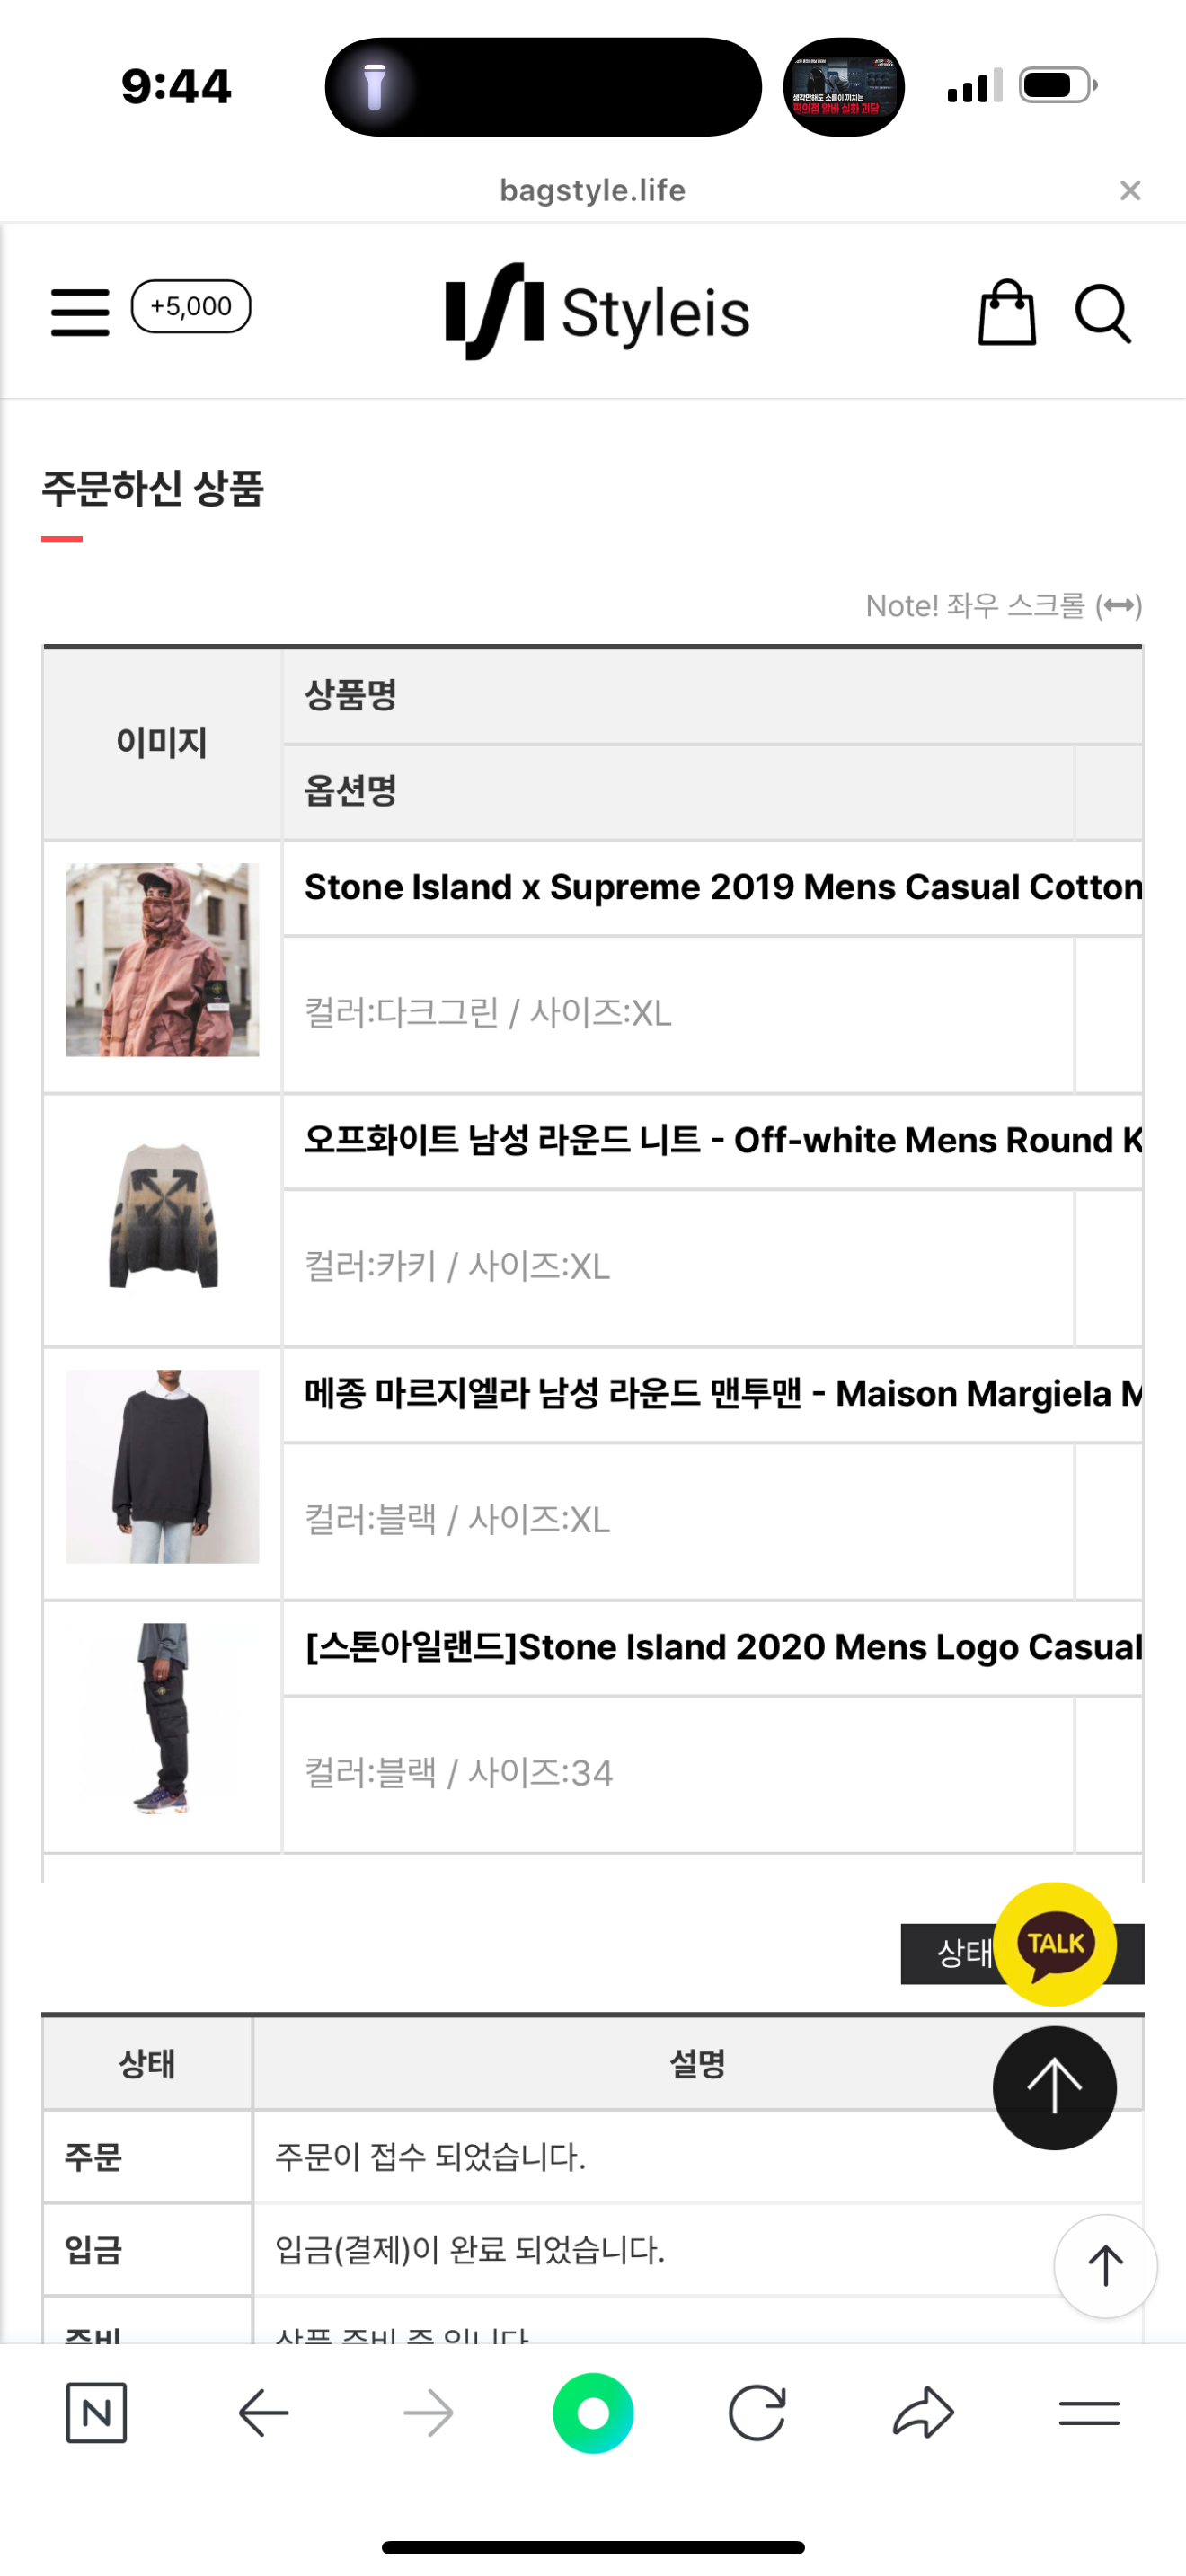Viewport: 1186px width, 2576px height.
Task: Share this page
Action: coord(923,2413)
